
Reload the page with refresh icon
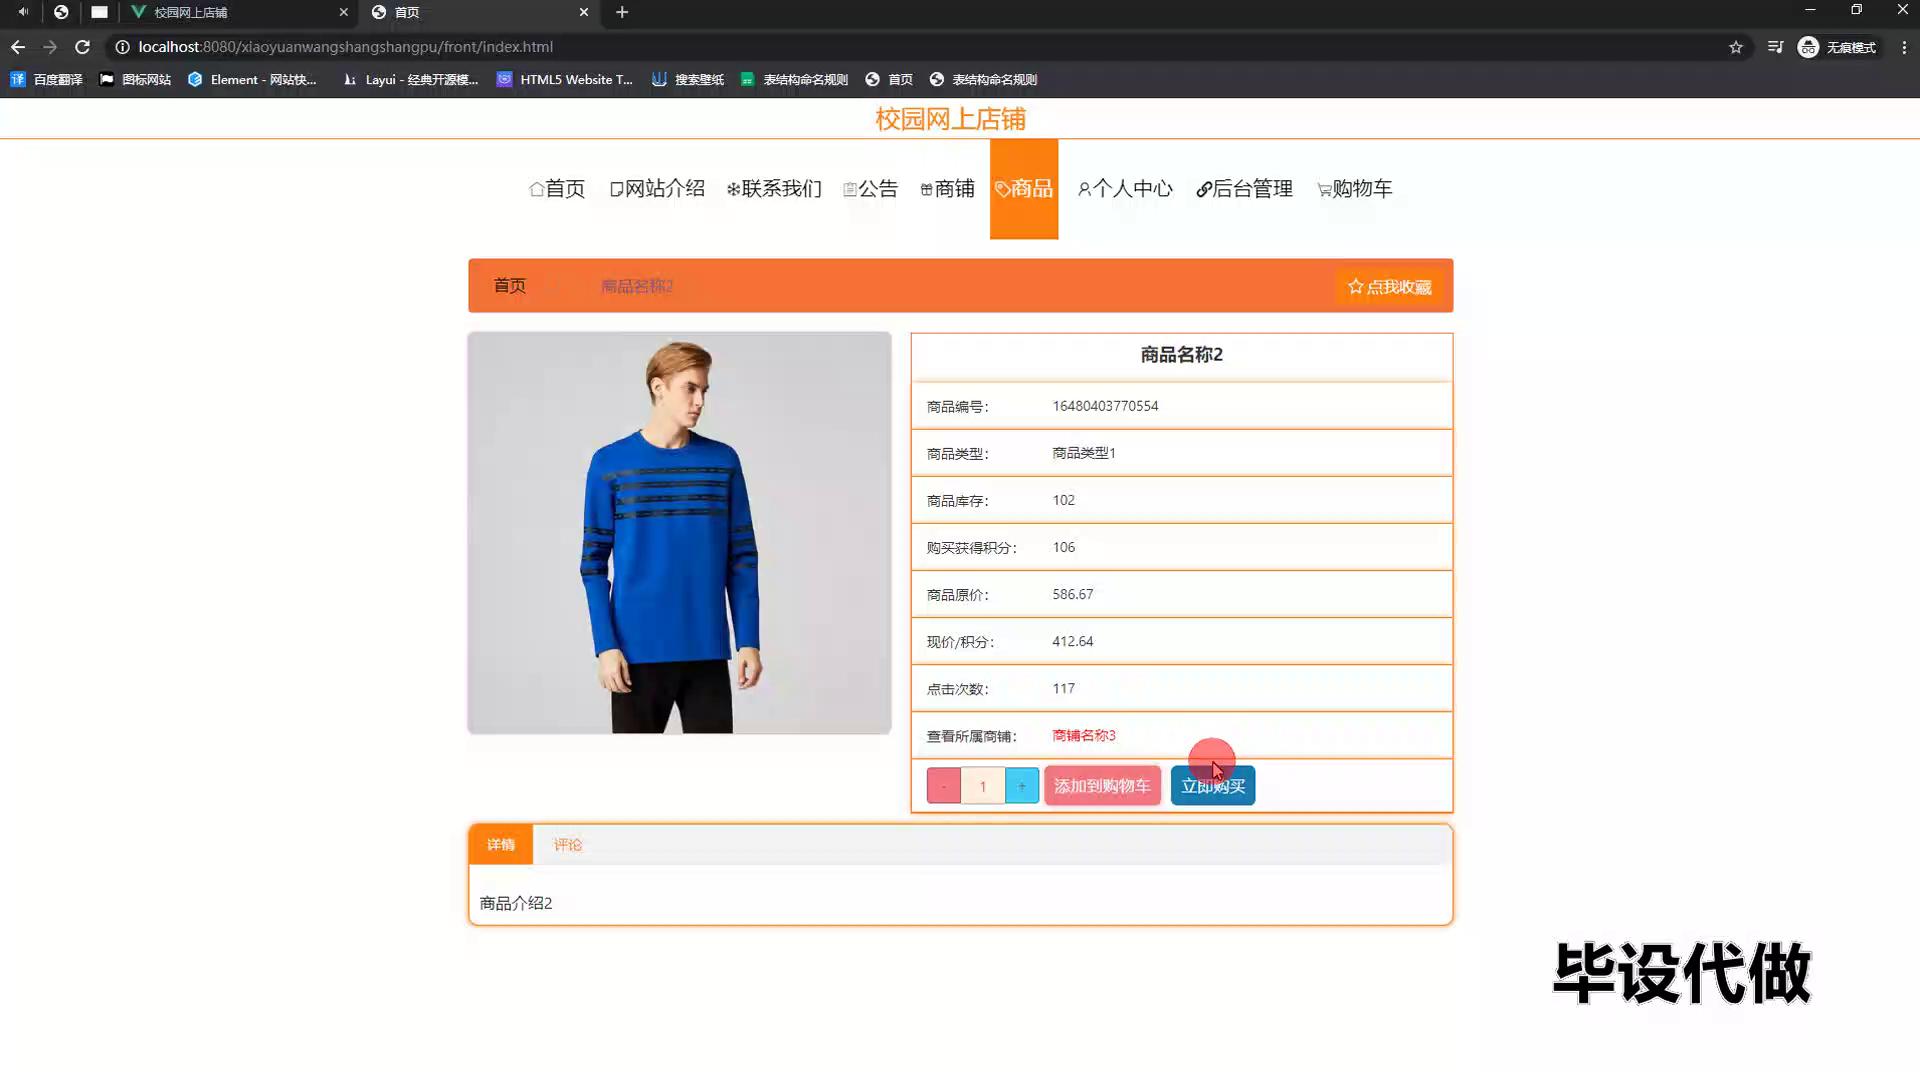pos(83,47)
